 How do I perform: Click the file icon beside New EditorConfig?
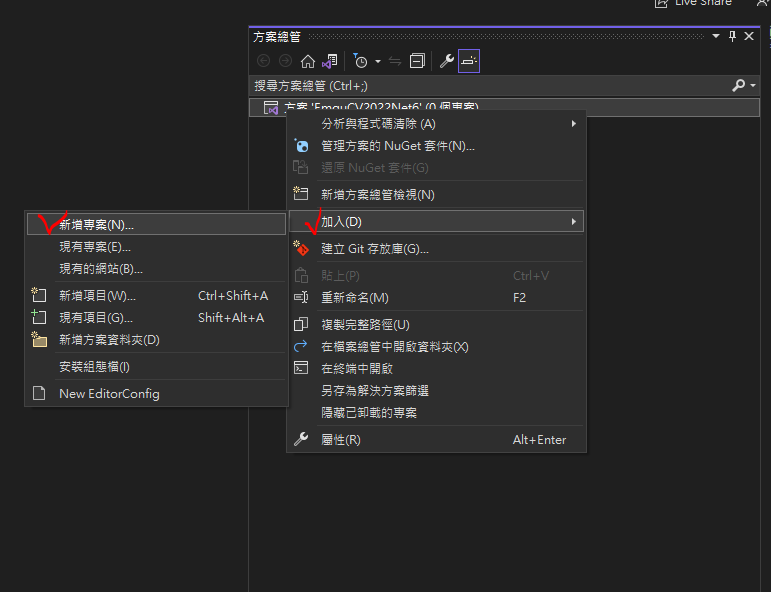(x=39, y=393)
